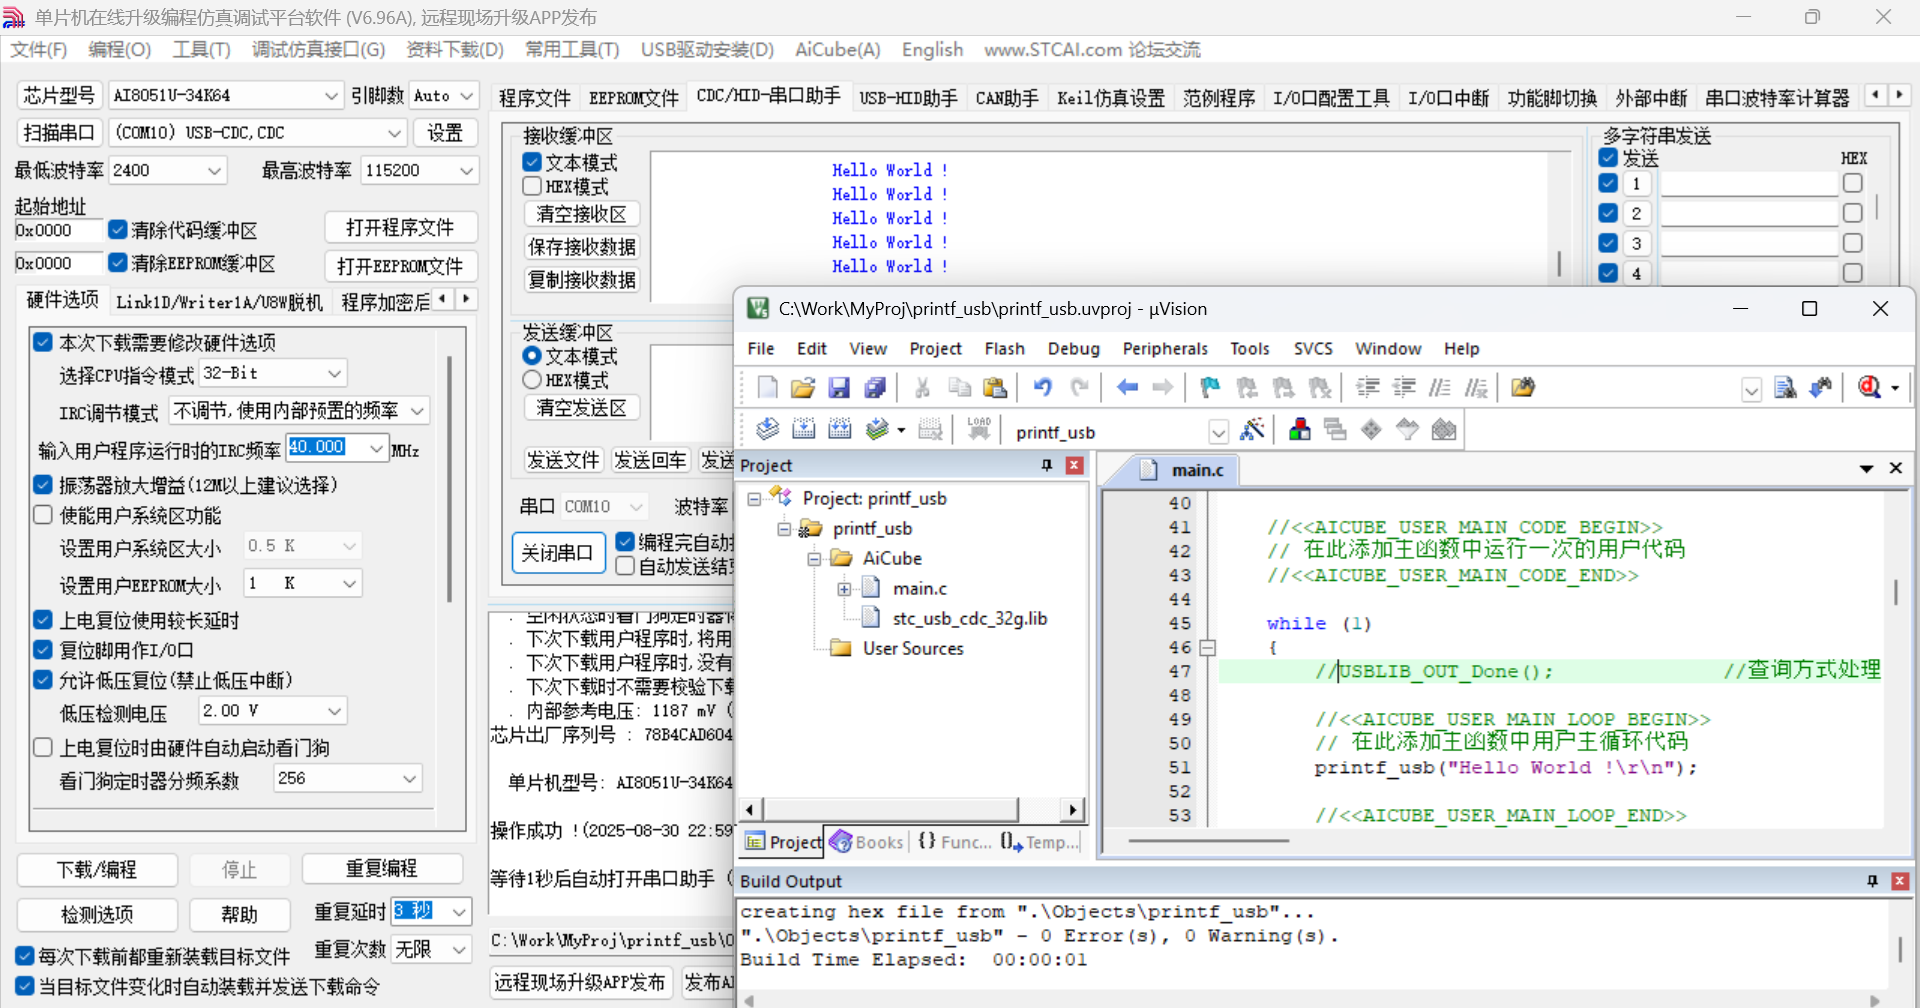
Task: Enable HEX模式 checkbox in receive buffer
Action: [x=532, y=186]
